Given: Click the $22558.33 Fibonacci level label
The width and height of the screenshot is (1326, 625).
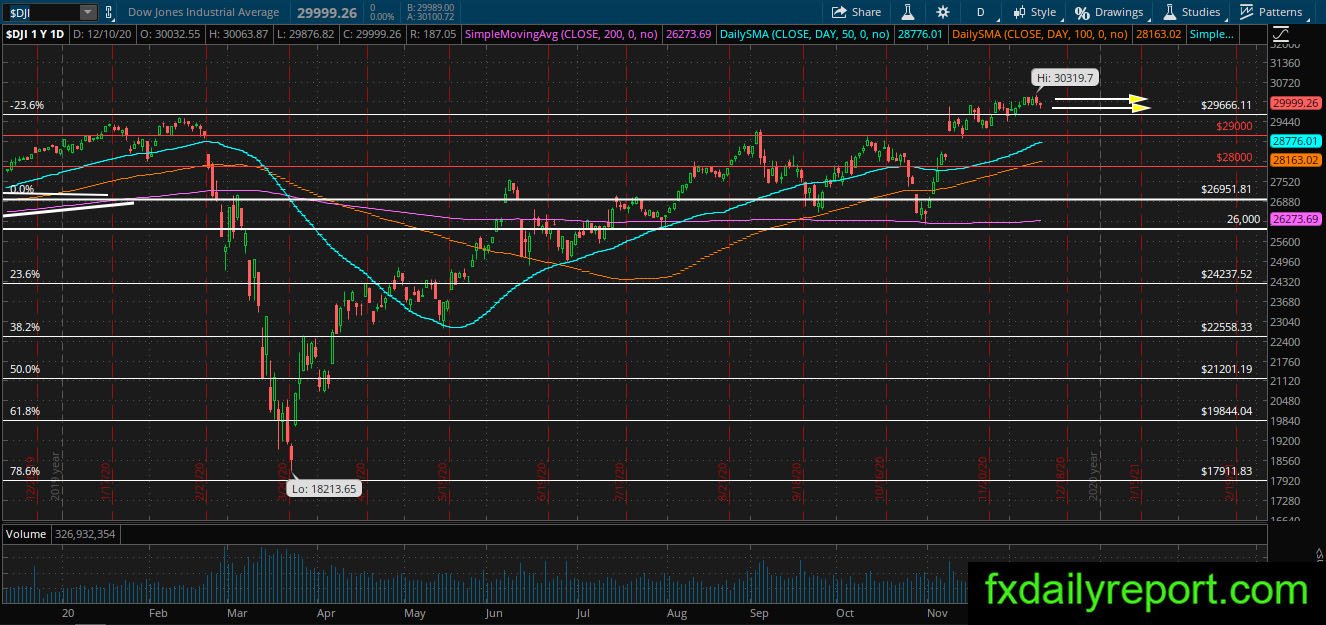Looking at the screenshot, I should coord(1227,327).
